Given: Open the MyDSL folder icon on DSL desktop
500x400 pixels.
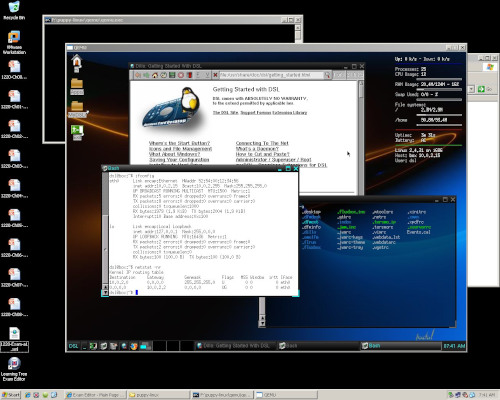Looking at the screenshot, I should [77, 109].
